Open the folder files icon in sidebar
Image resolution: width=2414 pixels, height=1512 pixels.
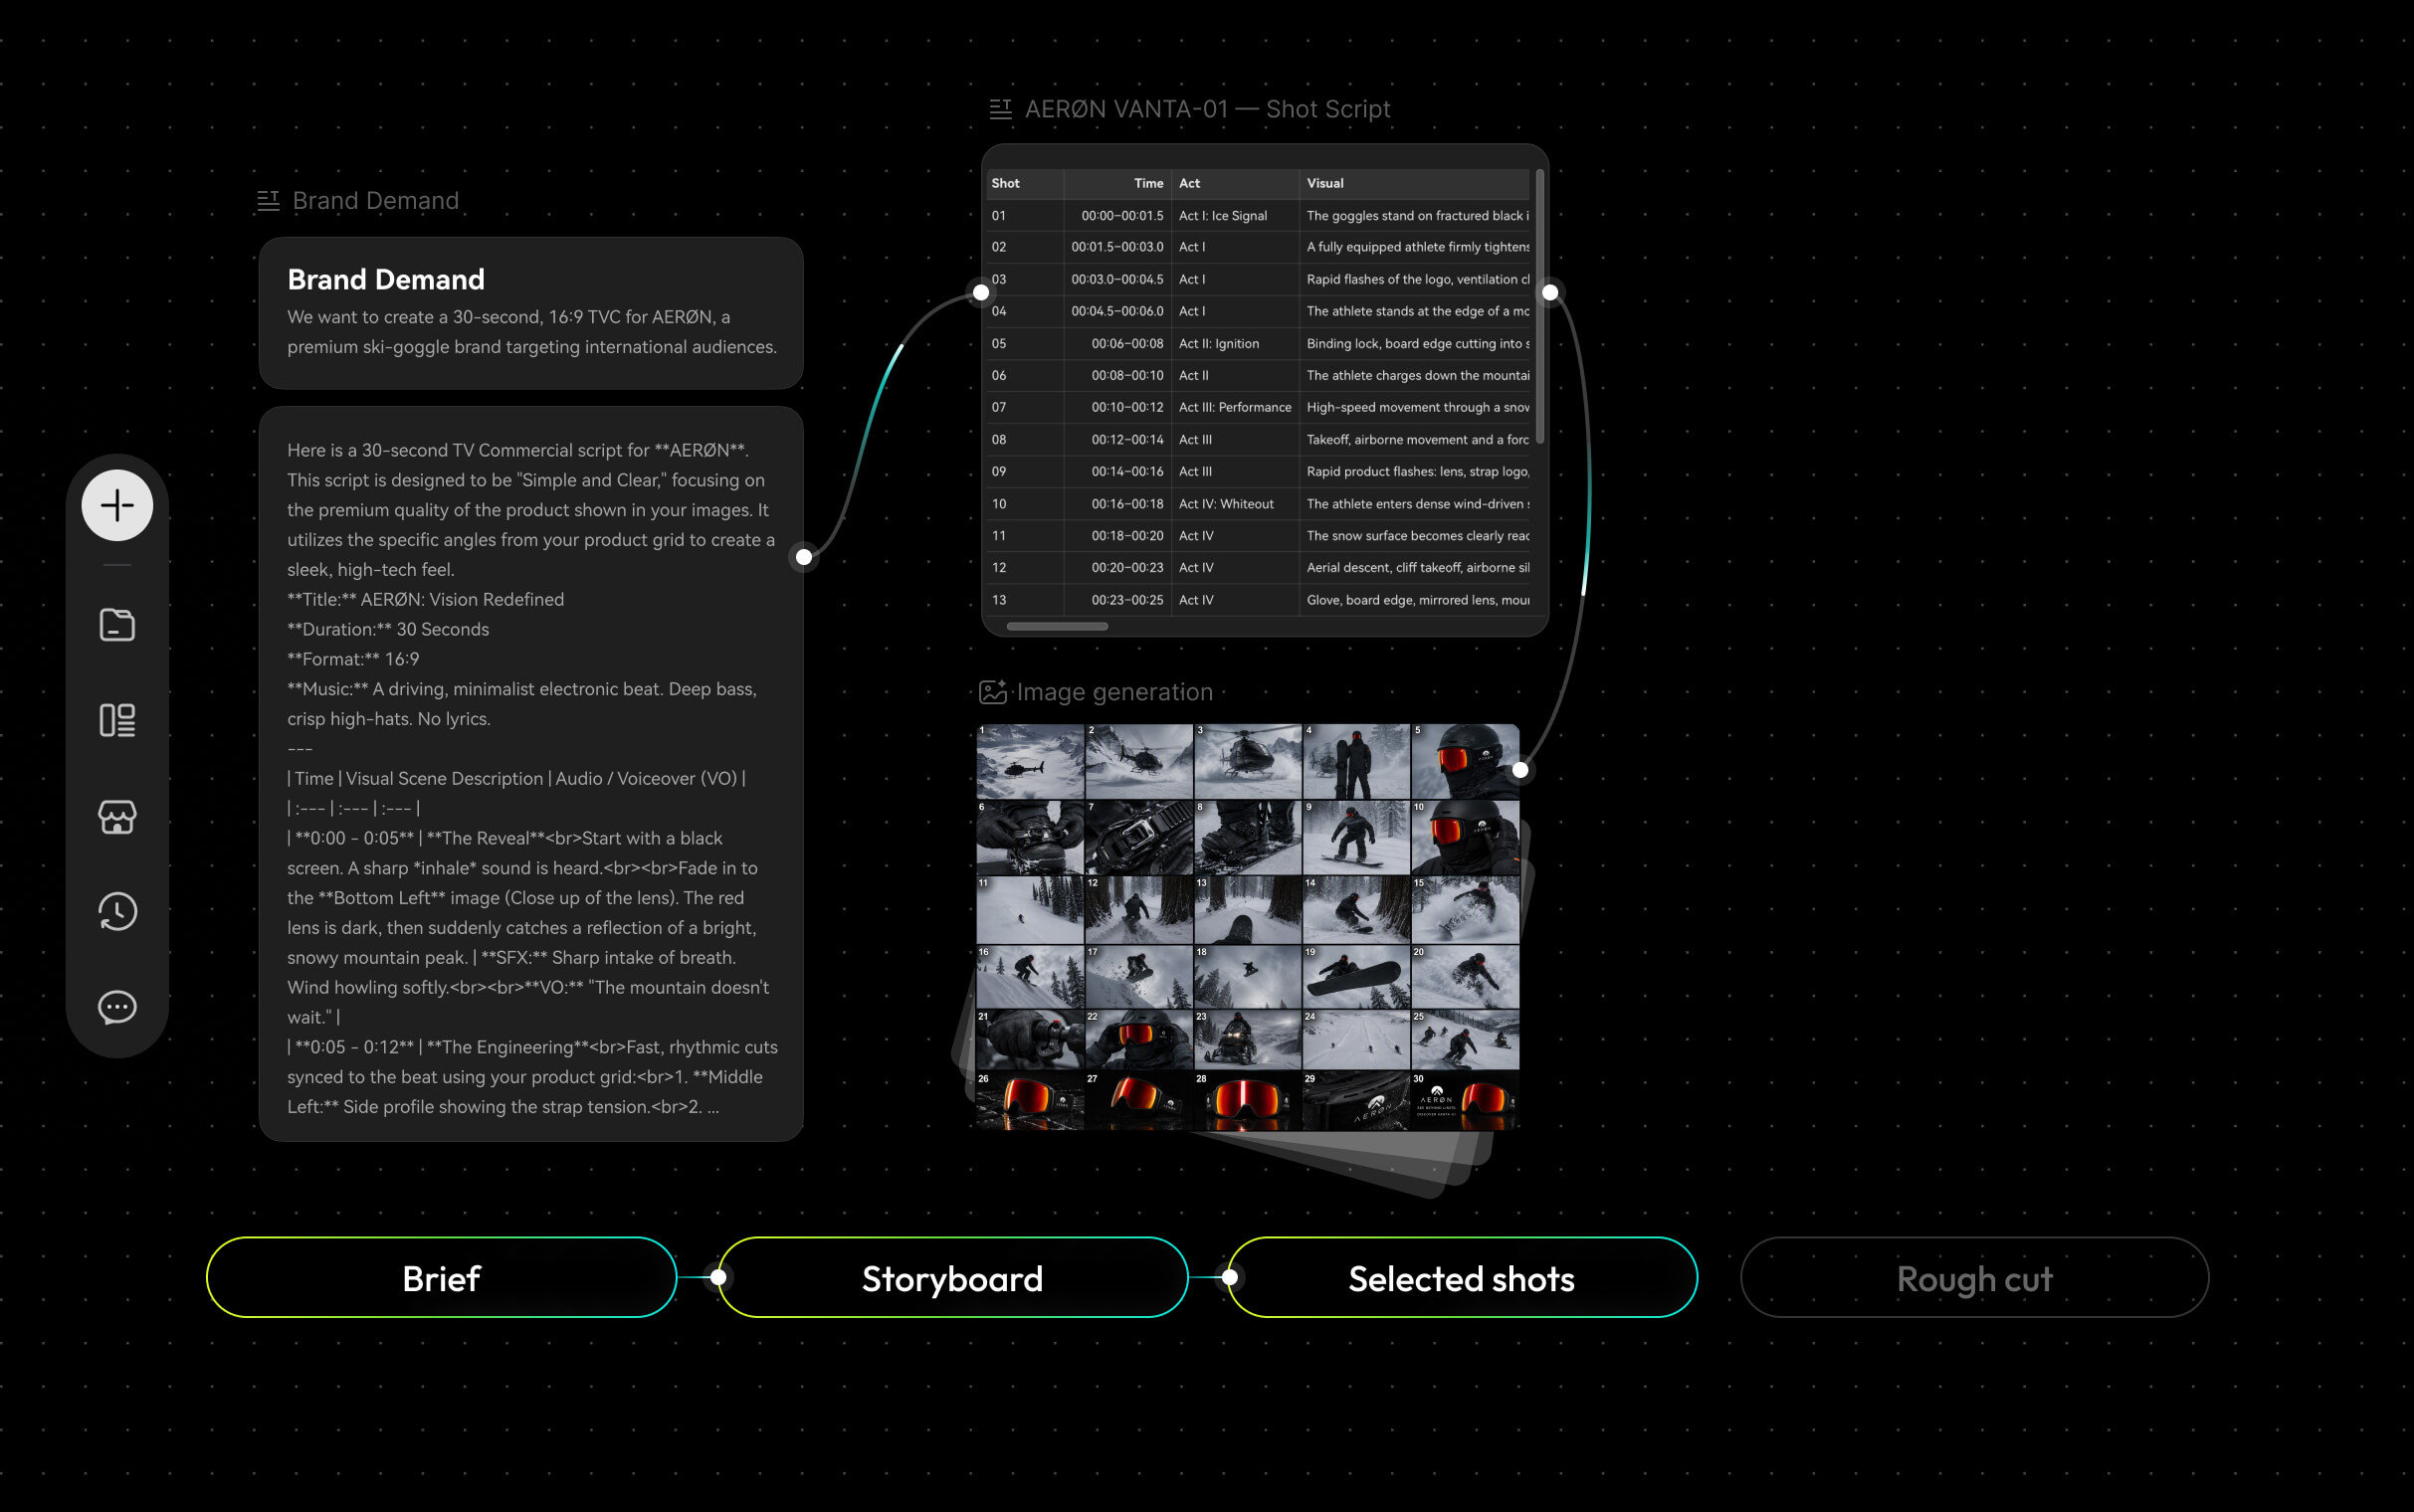tap(117, 625)
